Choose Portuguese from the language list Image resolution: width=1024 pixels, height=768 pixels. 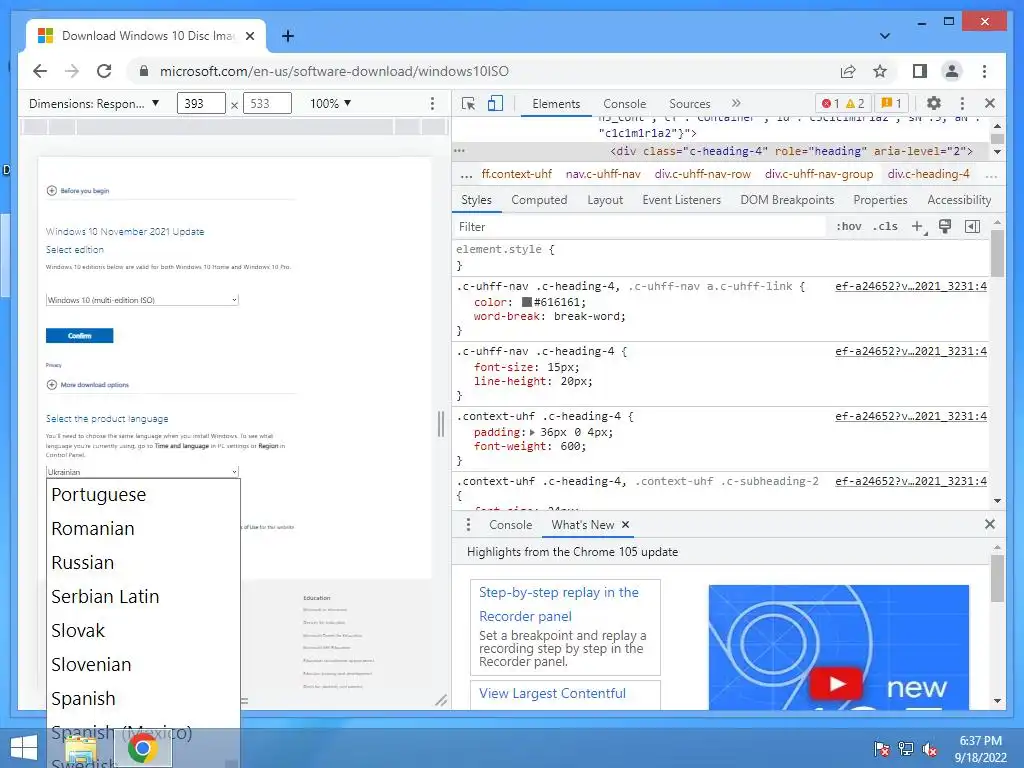tap(144, 495)
